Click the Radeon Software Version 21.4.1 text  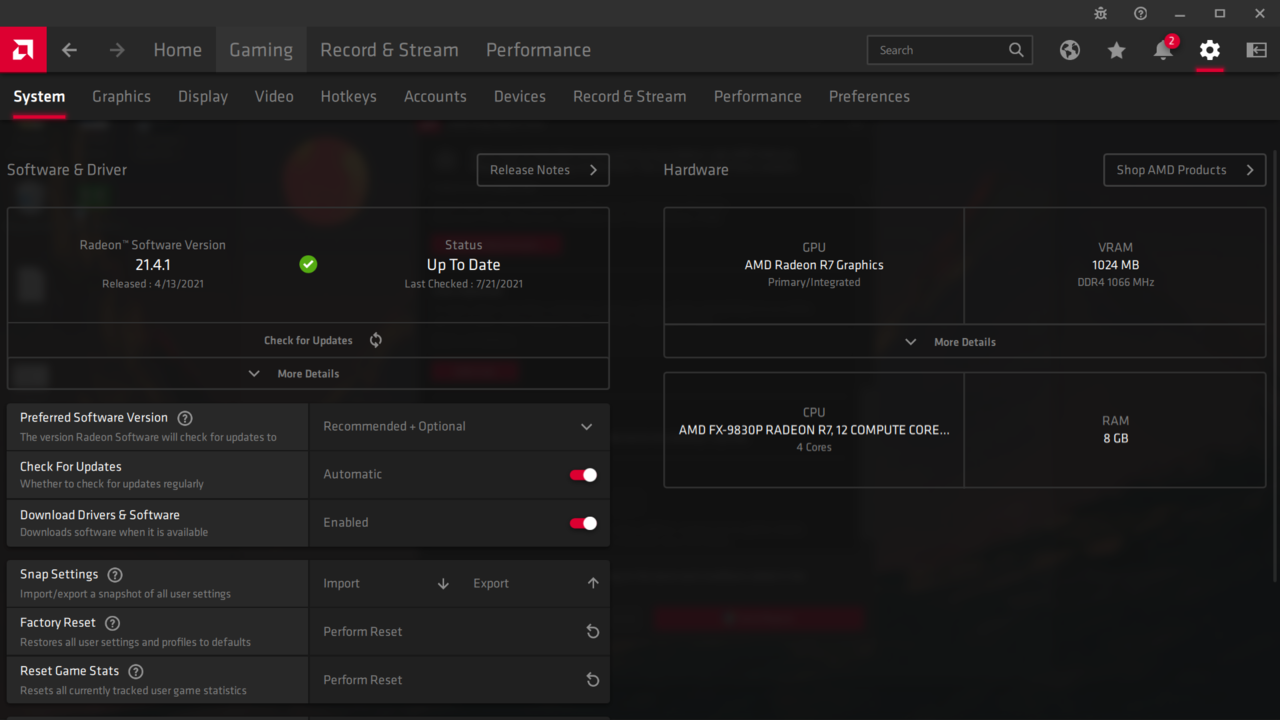(x=153, y=265)
